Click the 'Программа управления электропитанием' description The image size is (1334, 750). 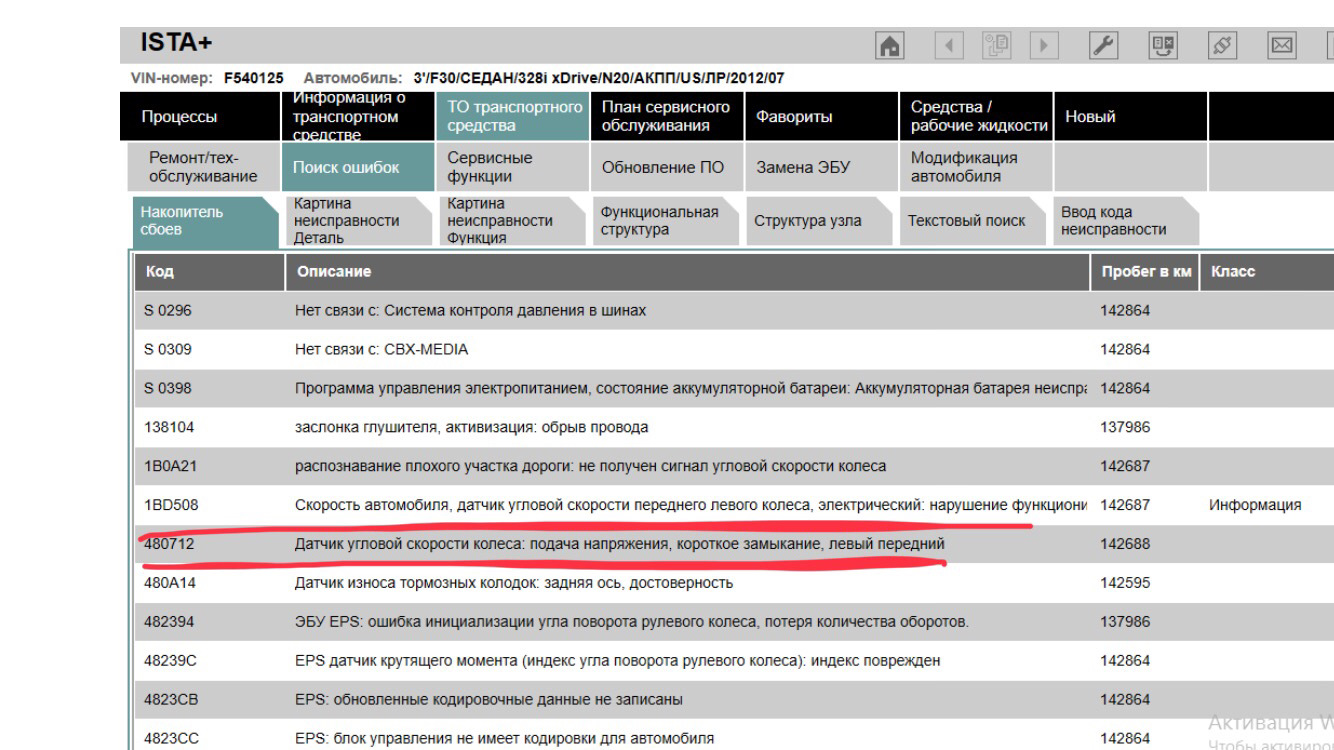[x=692, y=389]
